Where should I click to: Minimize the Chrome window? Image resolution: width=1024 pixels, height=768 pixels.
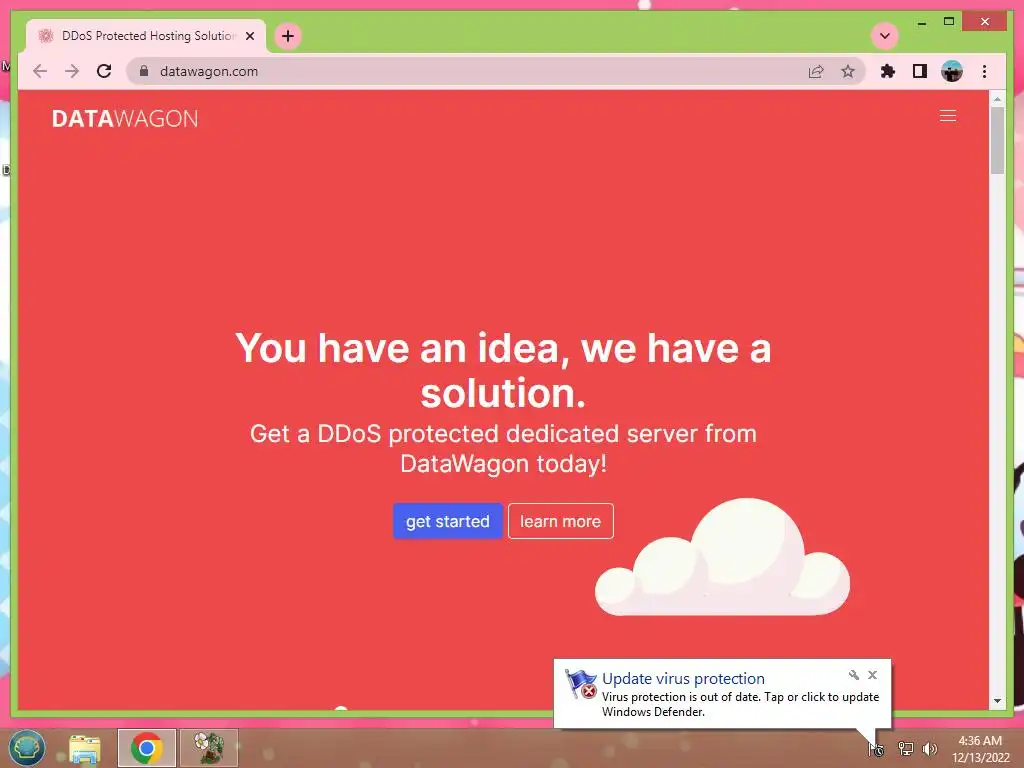tap(921, 23)
